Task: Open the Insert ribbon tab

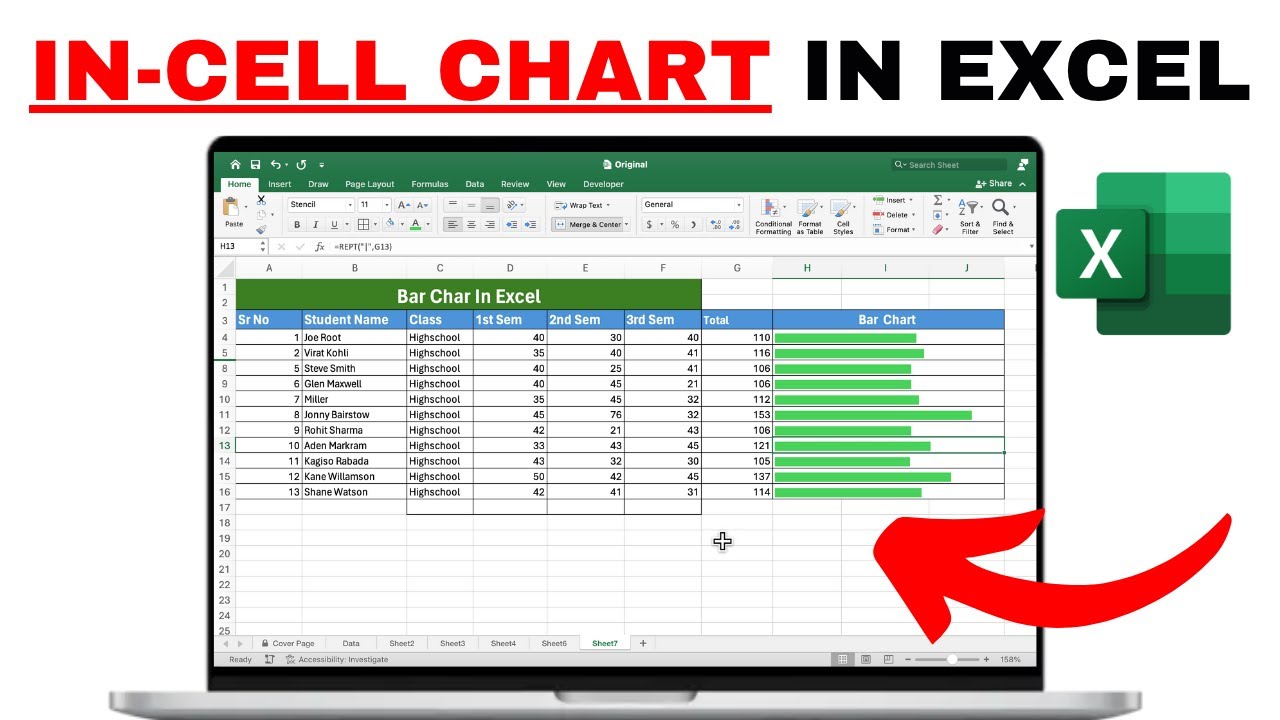Action: tap(280, 184)
